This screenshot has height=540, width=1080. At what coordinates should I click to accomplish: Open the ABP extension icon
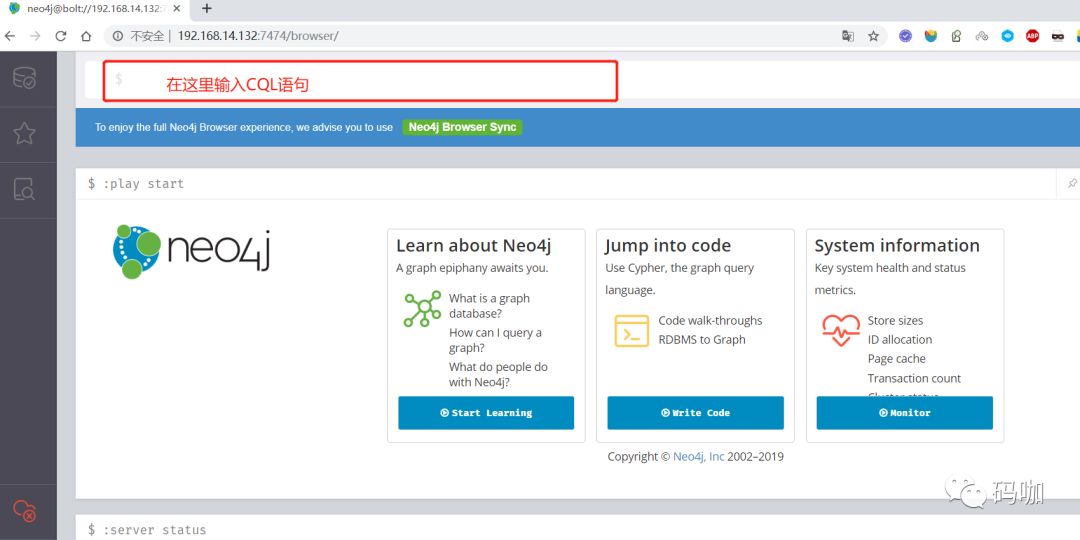pyautogui.click(x=1032, y=36)
